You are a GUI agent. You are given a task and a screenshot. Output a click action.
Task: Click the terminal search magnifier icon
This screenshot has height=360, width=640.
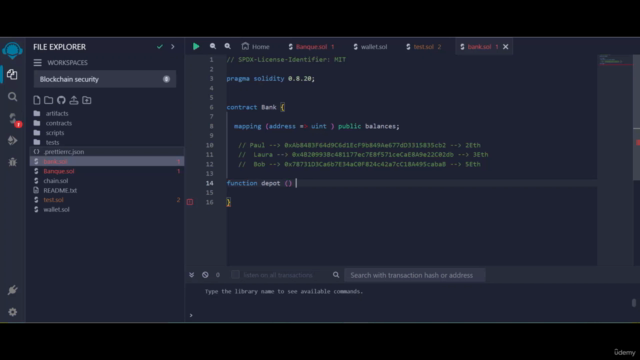336,275
